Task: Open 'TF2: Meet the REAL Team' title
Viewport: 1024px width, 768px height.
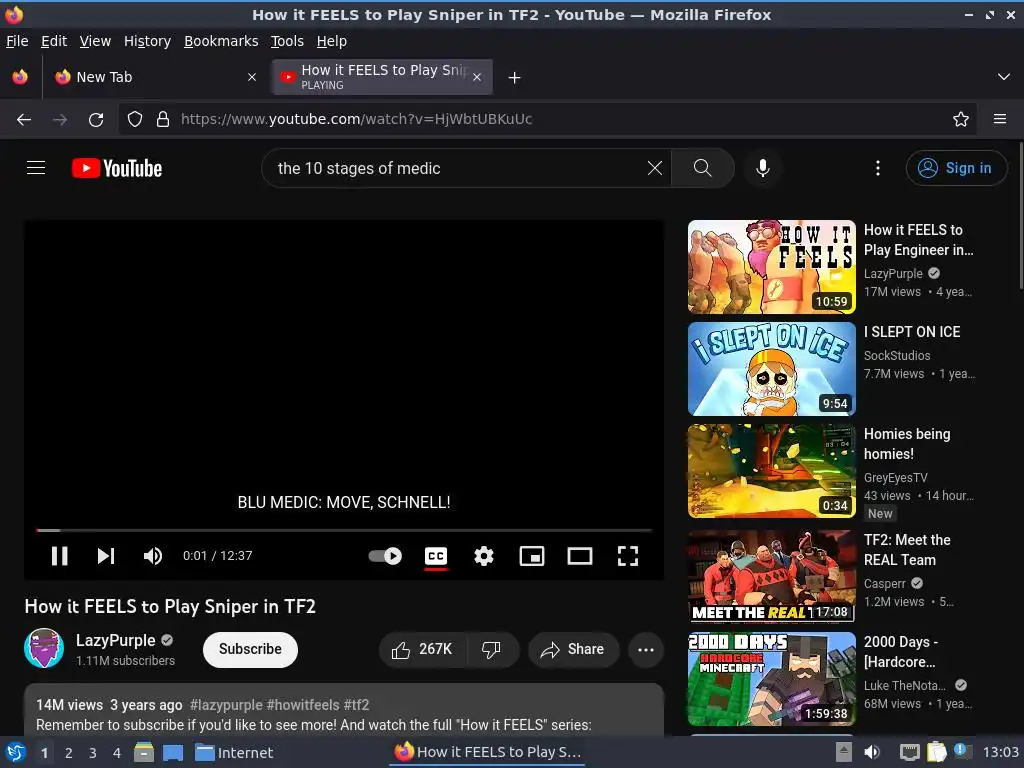Action: pos(907,550)
